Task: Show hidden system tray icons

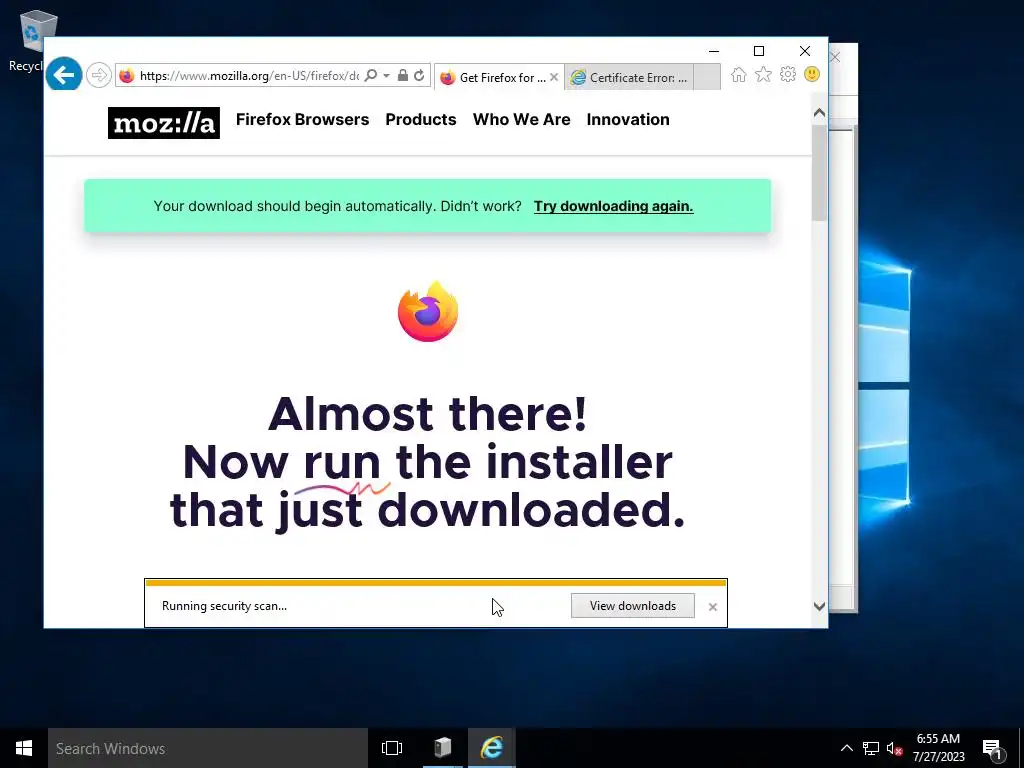Action: 846,748
